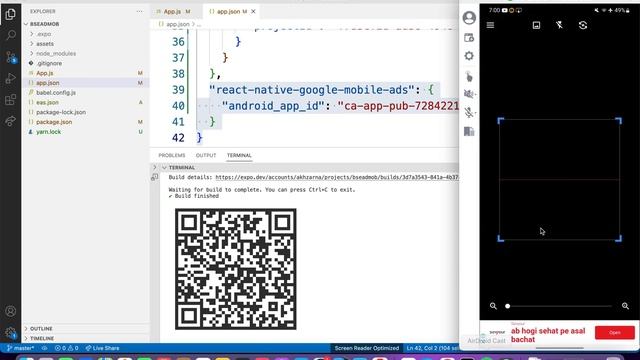Click Ln 42, Col 2 cursor position

(432, 348)
